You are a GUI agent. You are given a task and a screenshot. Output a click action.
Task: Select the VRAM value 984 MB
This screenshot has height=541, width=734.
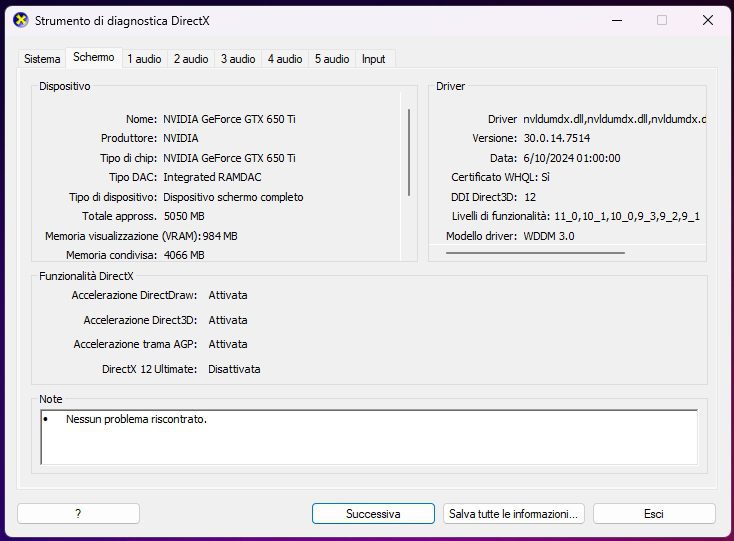pos(220,236)
